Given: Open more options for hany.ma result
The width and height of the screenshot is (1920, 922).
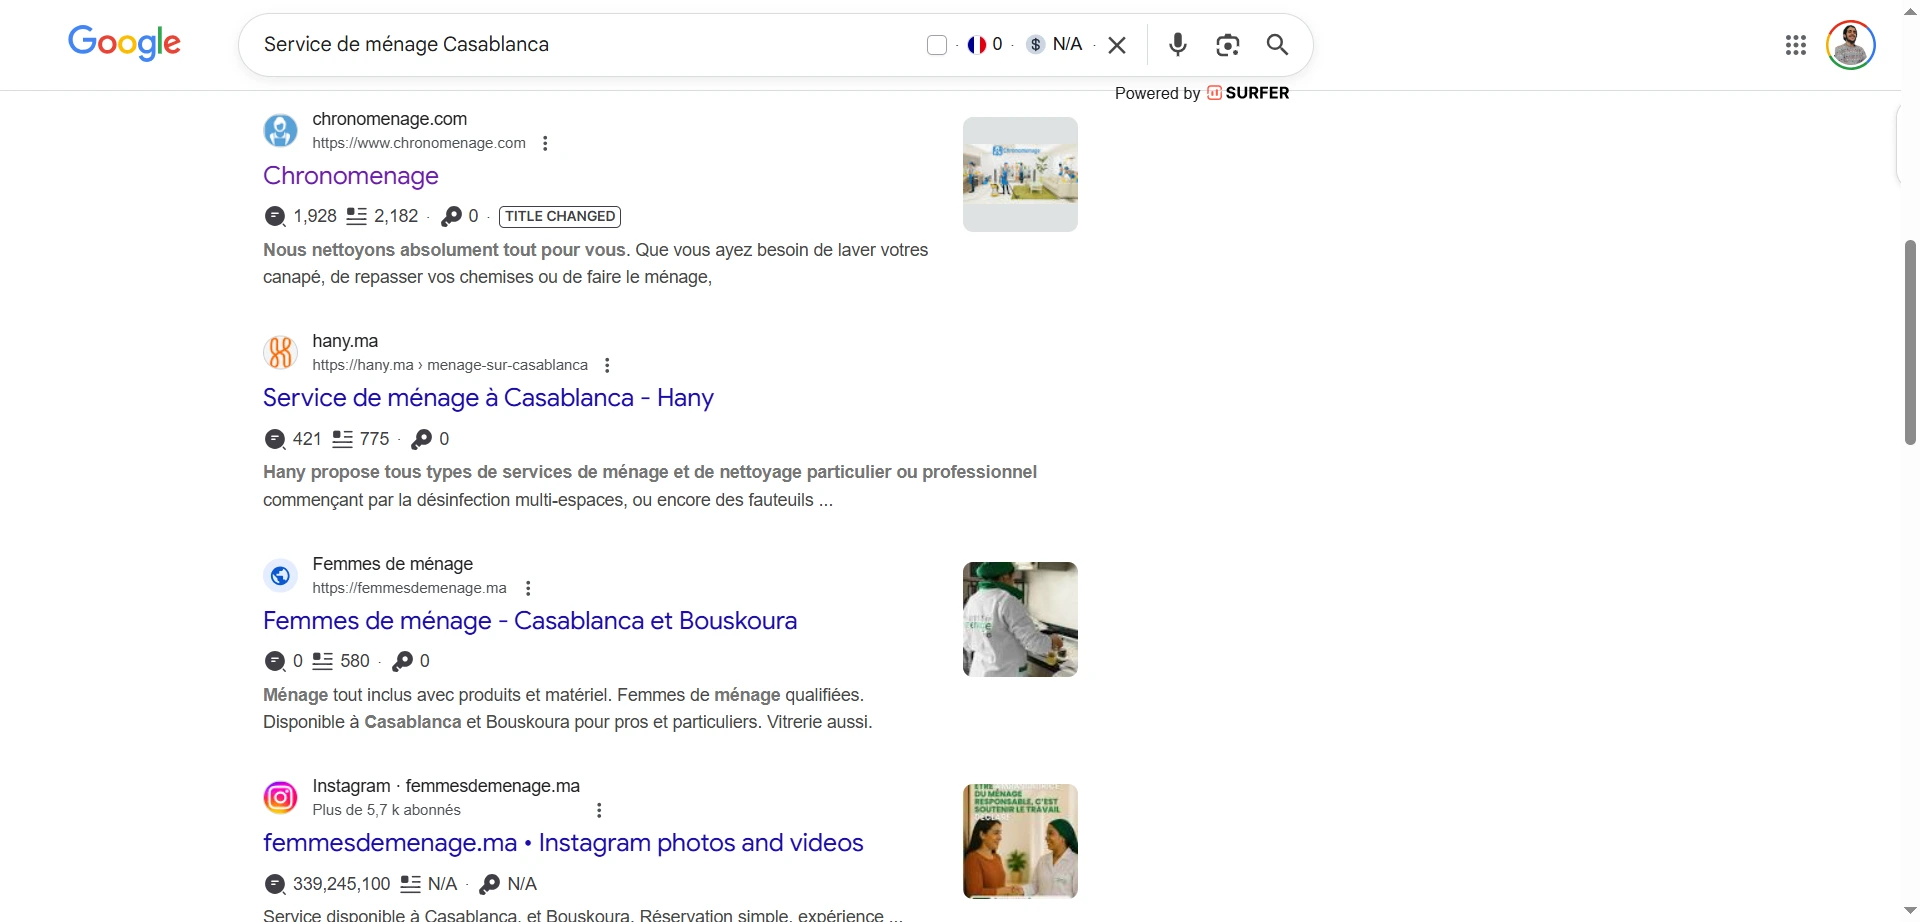Looking at the screenshot, I should [x=607, y=365].
